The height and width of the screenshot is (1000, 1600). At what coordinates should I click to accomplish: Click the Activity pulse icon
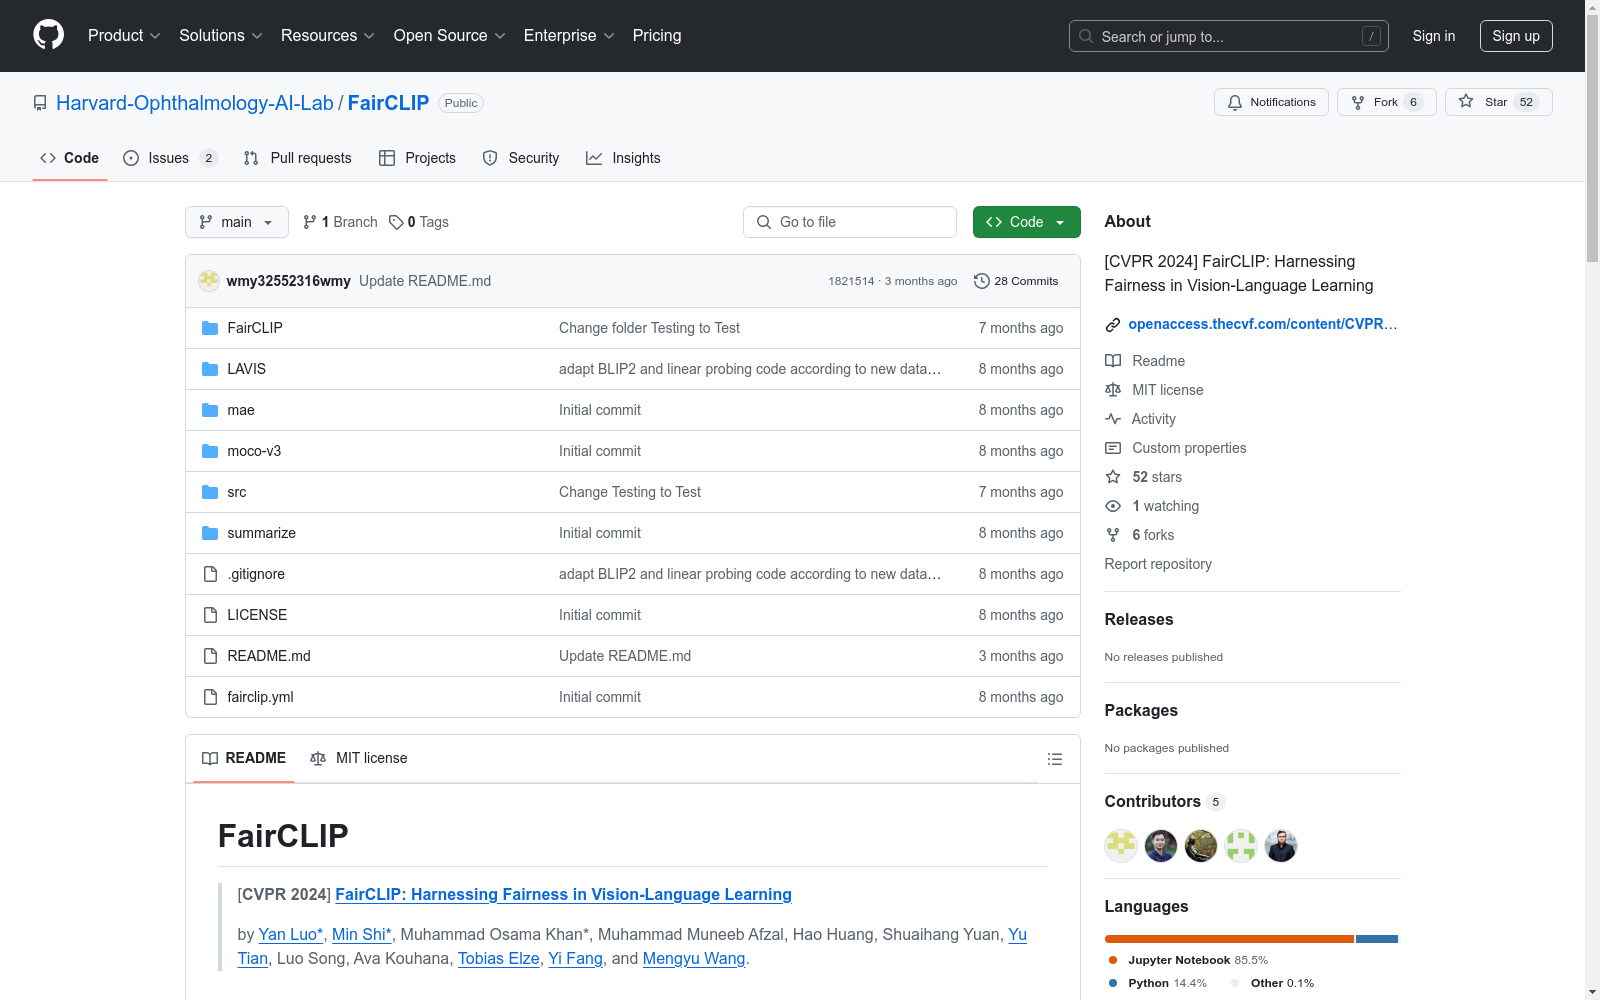(1113, 419)
